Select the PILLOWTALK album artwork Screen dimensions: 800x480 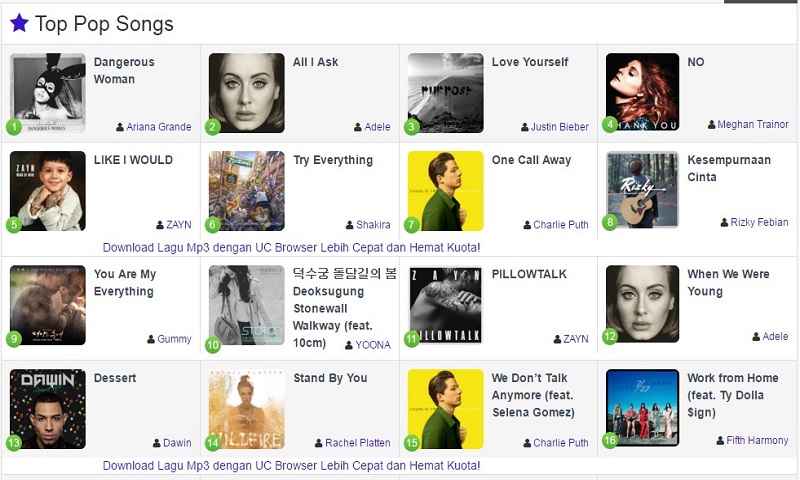tap(445, 305)
